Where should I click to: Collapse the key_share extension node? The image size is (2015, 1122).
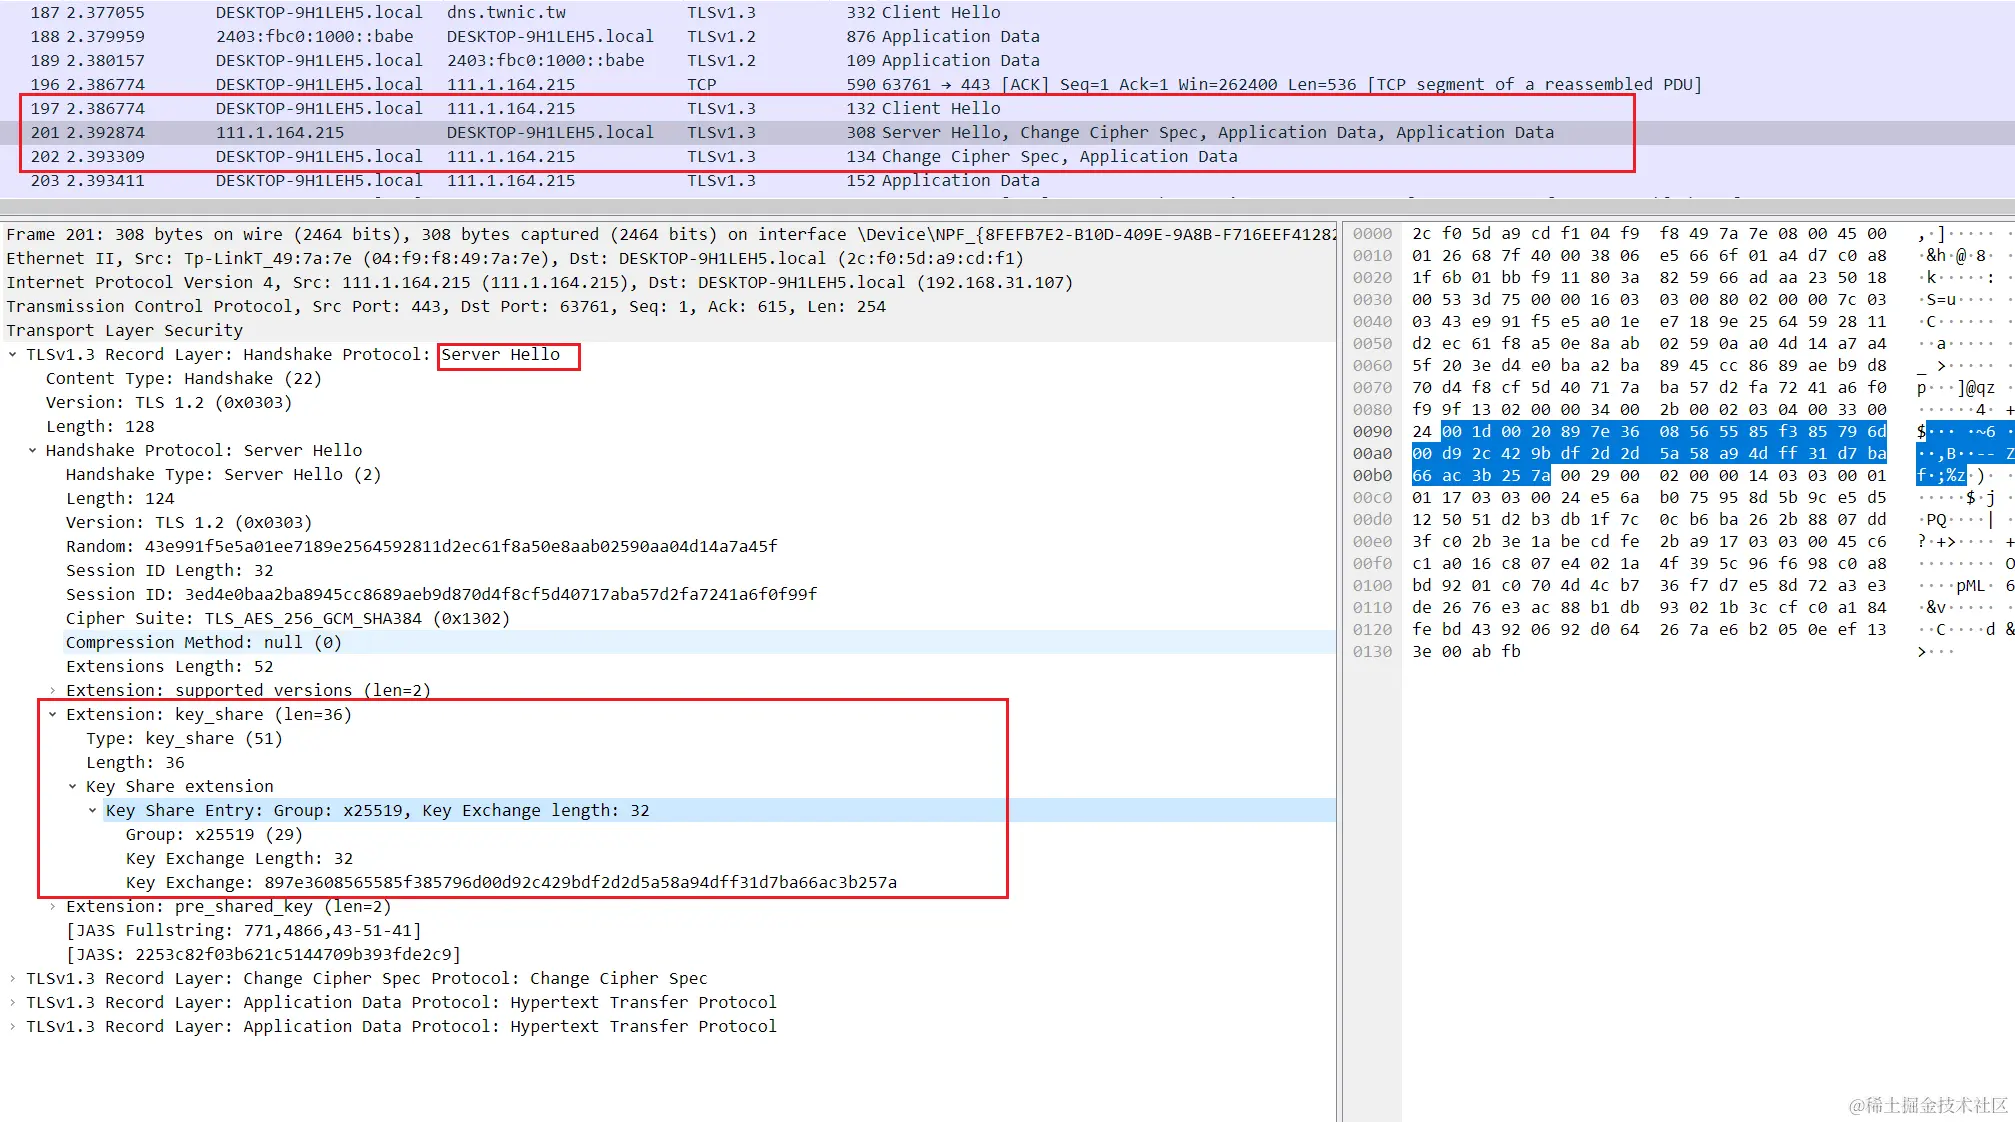[52, 715]
